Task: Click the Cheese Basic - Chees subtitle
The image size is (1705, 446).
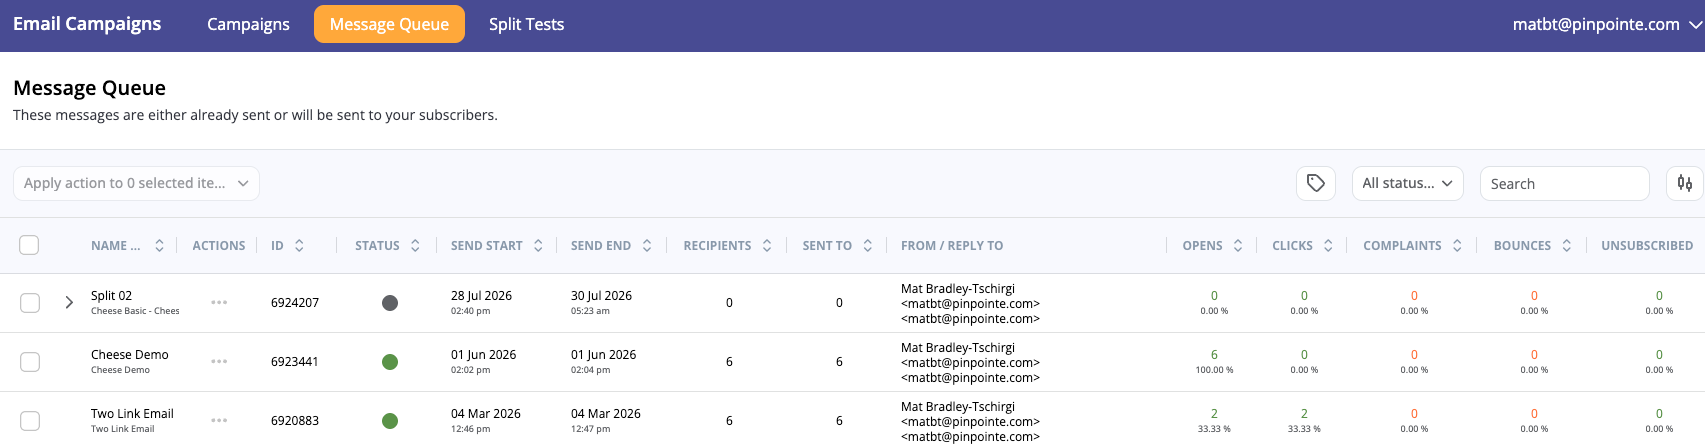Action: (x=135, y=311)
